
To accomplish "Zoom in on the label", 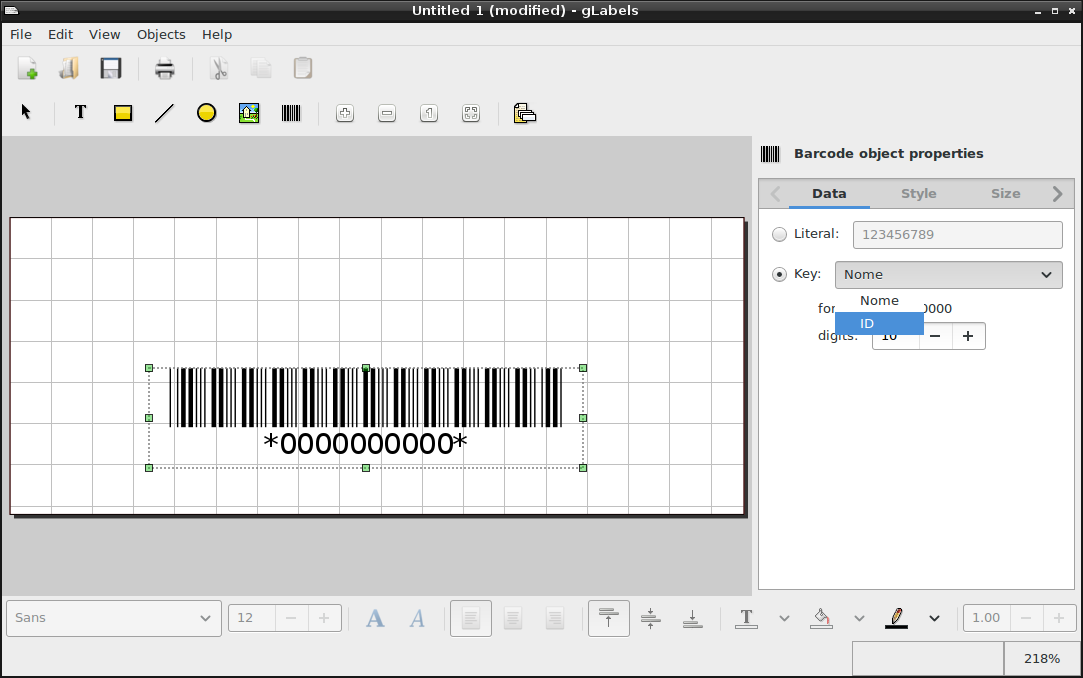I will (345, 113).
